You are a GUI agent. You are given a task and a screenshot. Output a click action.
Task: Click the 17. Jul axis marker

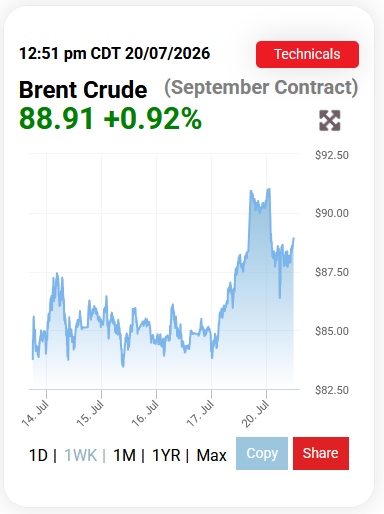pyautogui.click(x=200, y=414)
